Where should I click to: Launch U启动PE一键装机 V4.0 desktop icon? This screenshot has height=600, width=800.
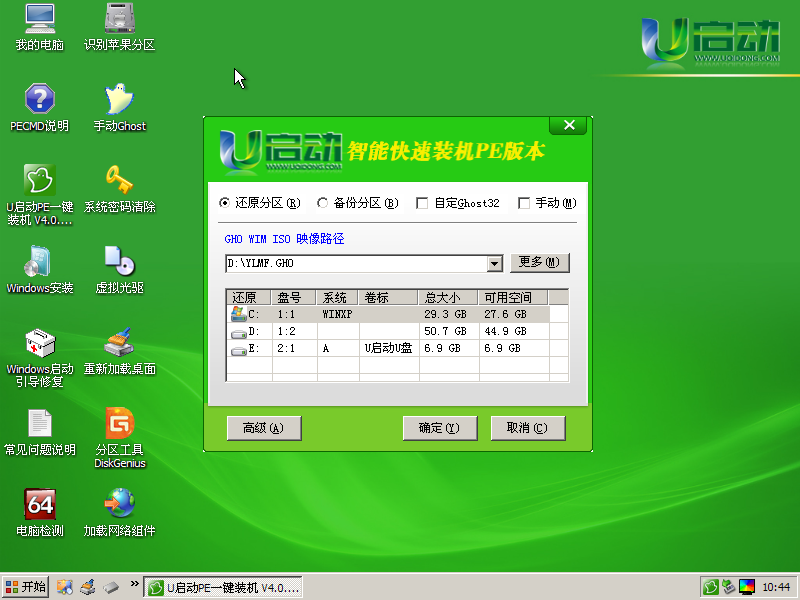(40, 194)
